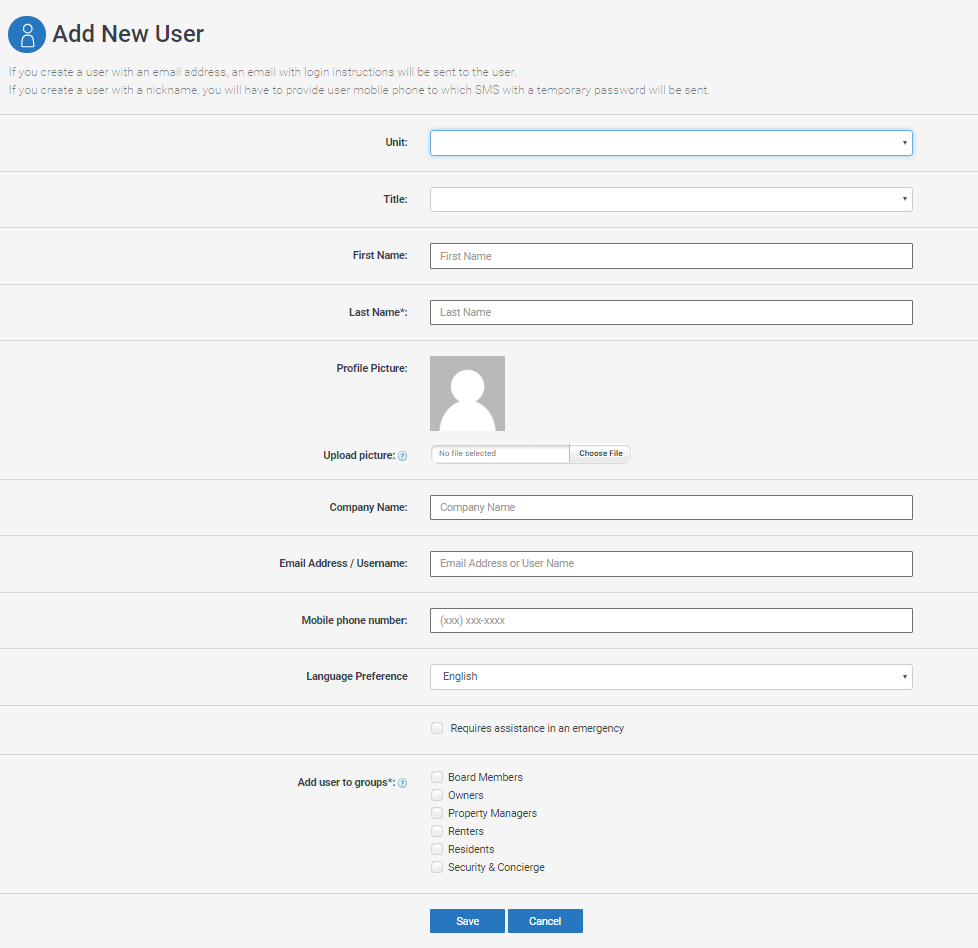
Task: Click the default profile picture avatar
Action: [467, 393]
